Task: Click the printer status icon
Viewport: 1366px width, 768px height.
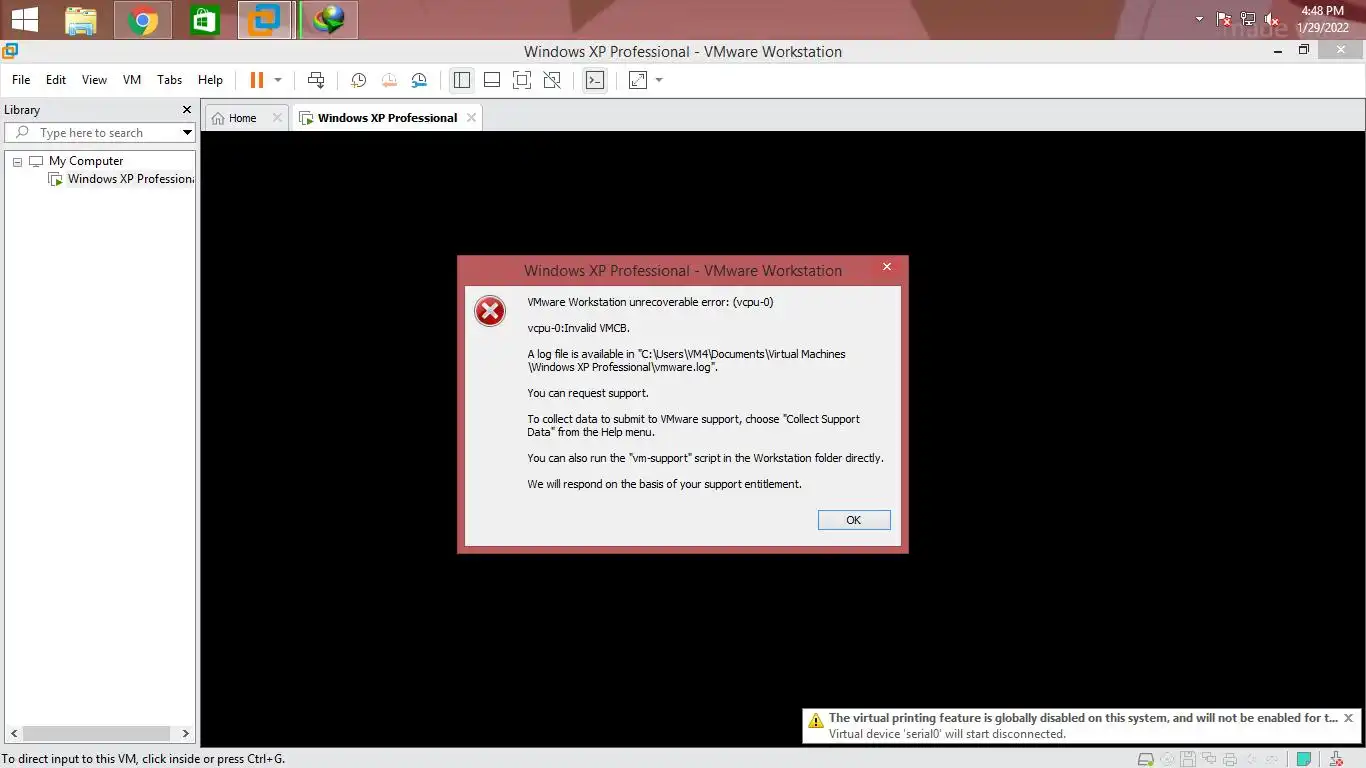Action: coord(1230,759)
